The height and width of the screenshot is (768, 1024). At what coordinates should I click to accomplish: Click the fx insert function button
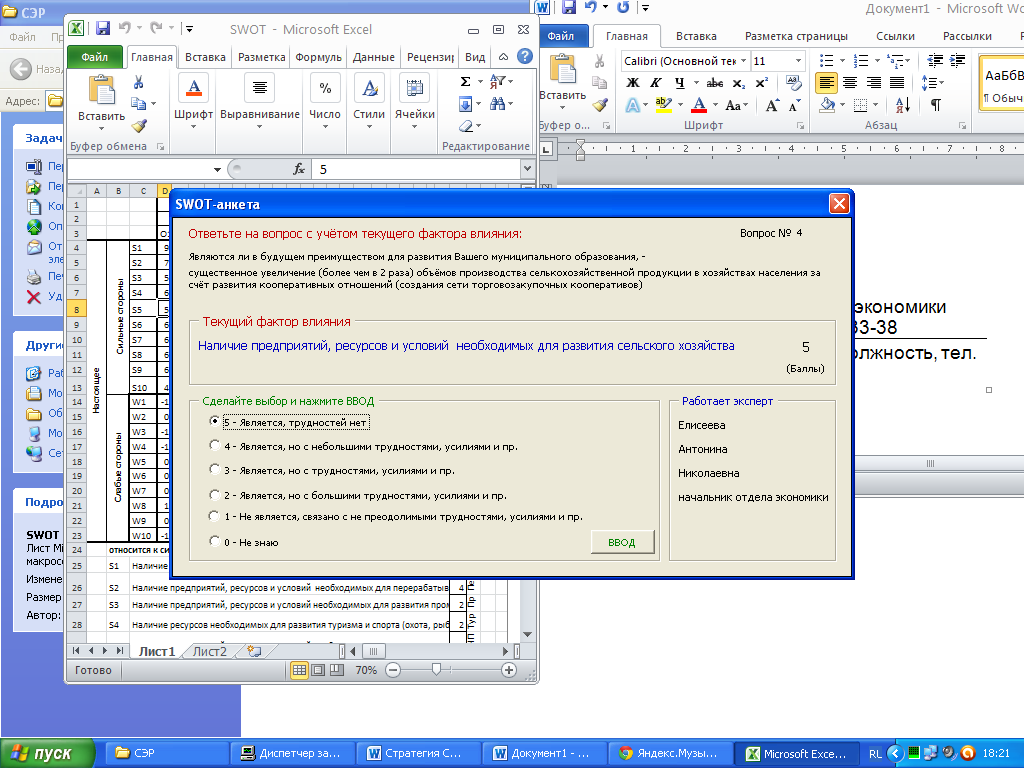click(298, 169)
